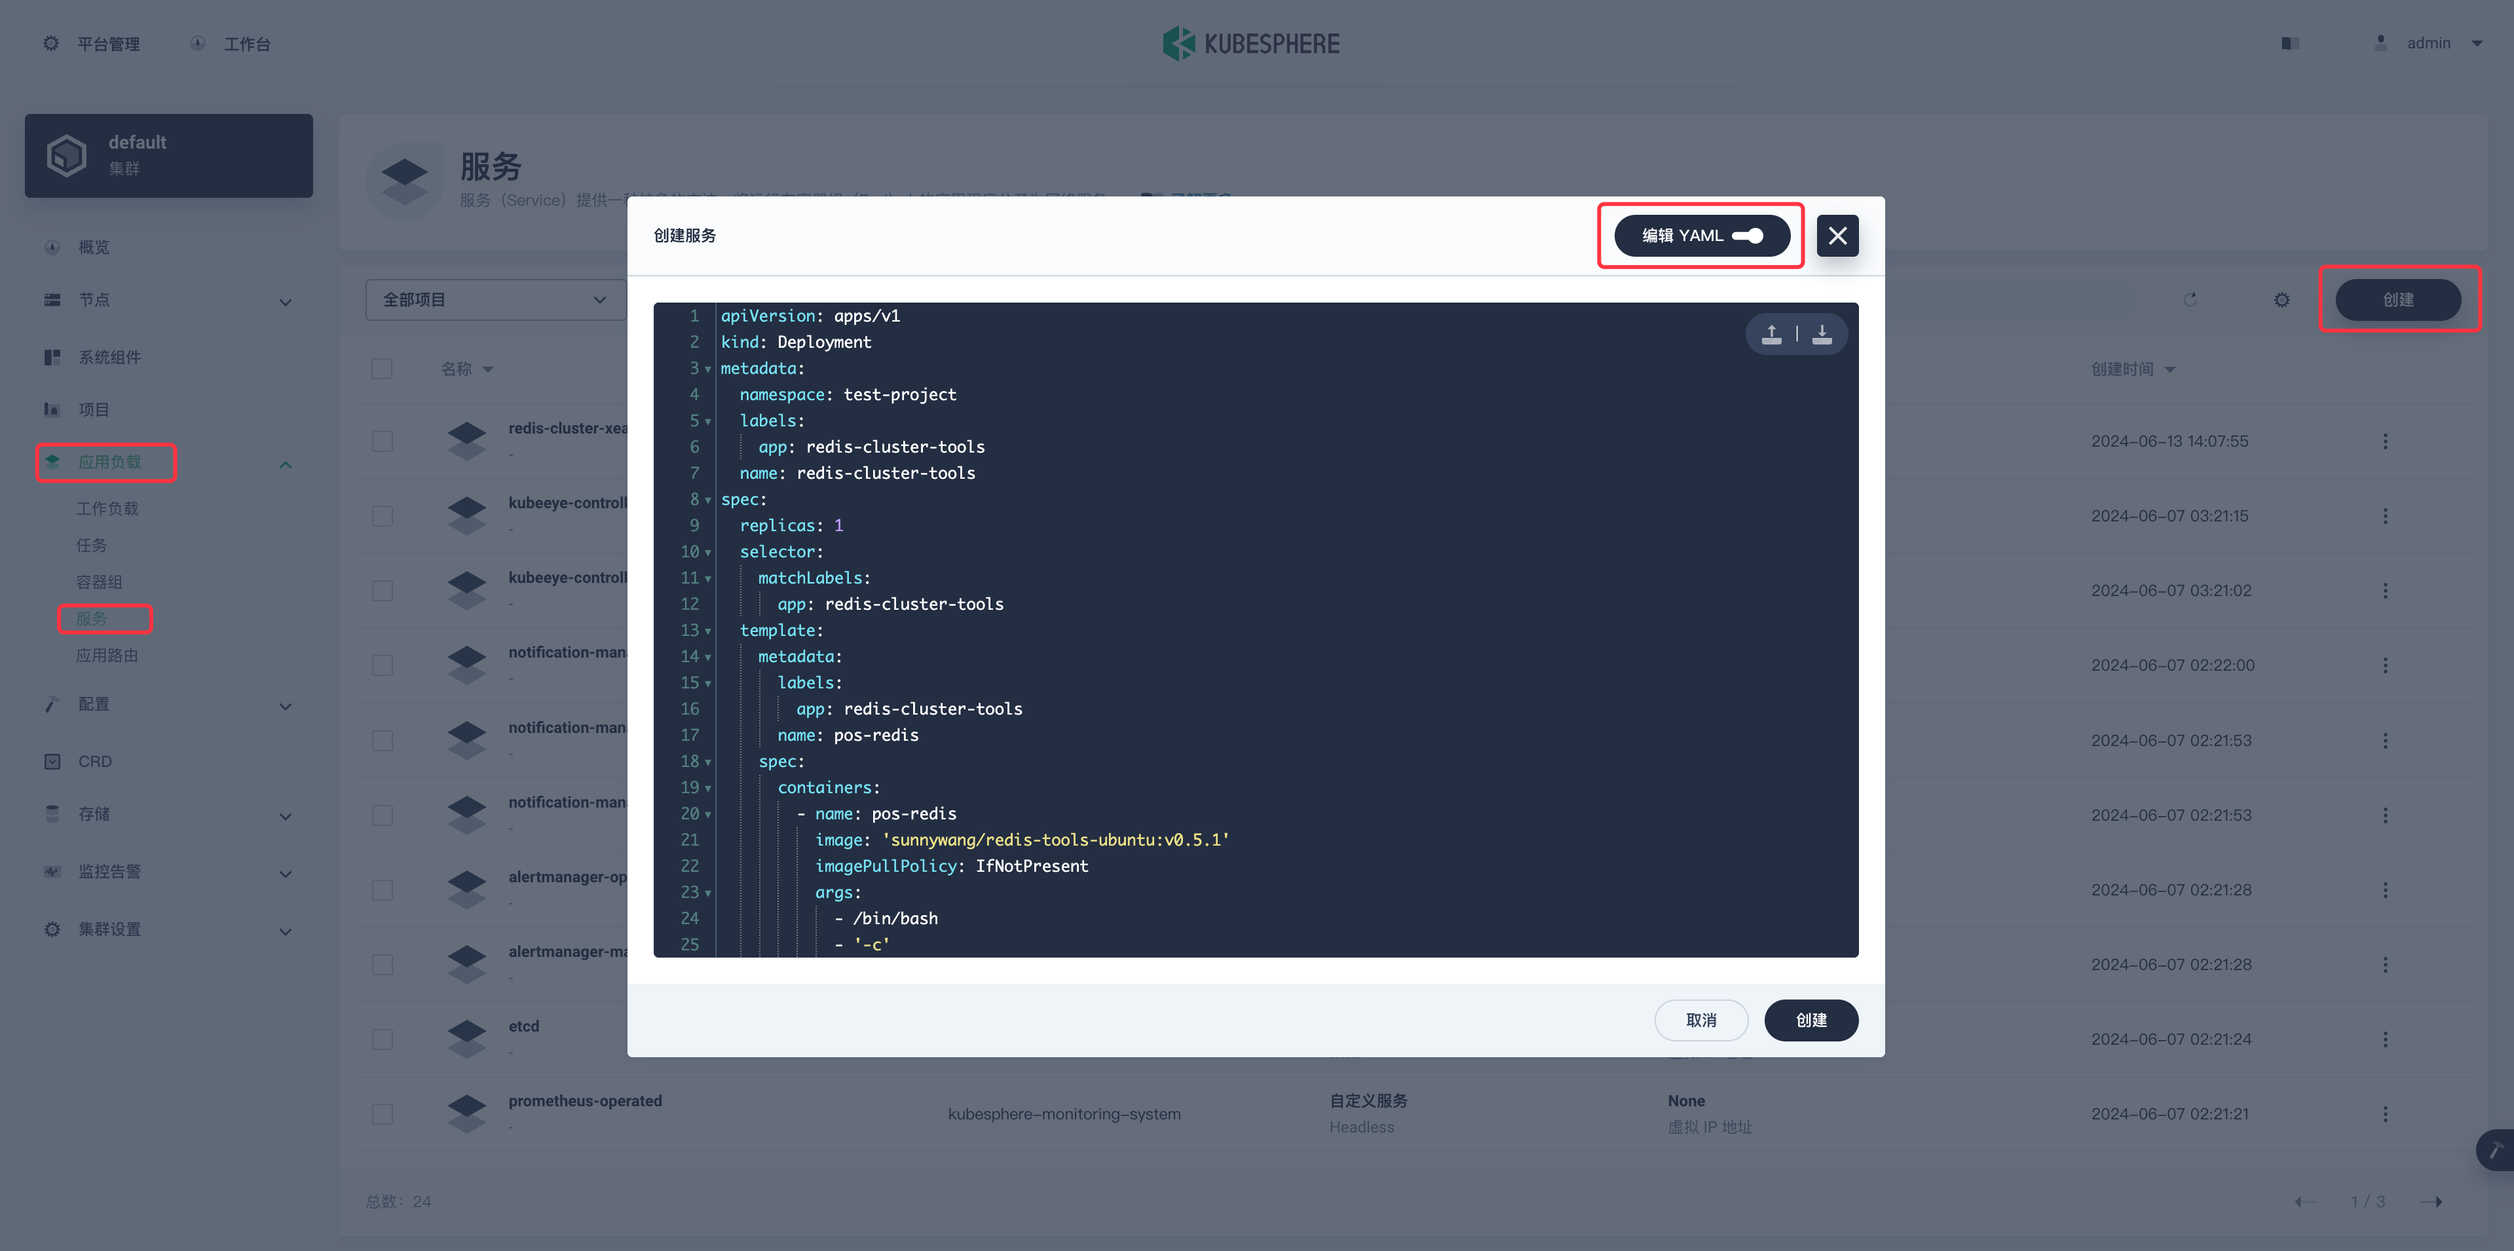Open more actions for 03:21:02 row
This screenshot has height=1251, width=2514.
point(2385,591)
